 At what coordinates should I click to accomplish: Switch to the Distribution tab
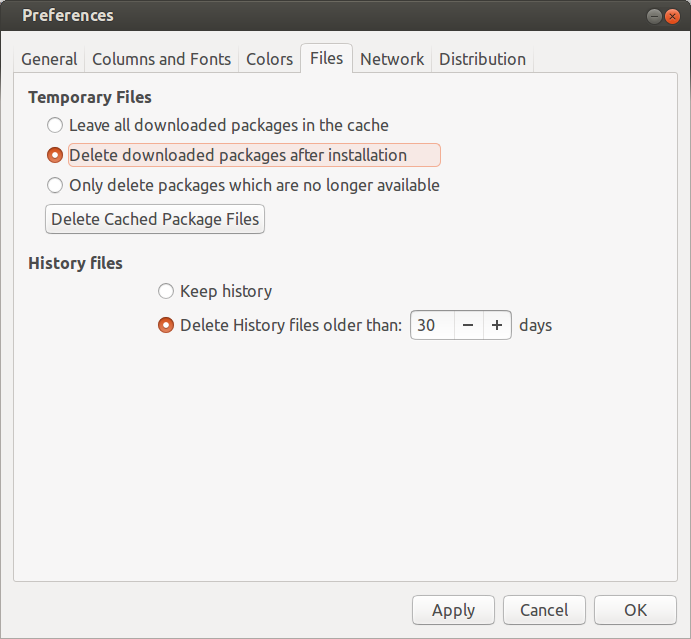pos(482,59)
